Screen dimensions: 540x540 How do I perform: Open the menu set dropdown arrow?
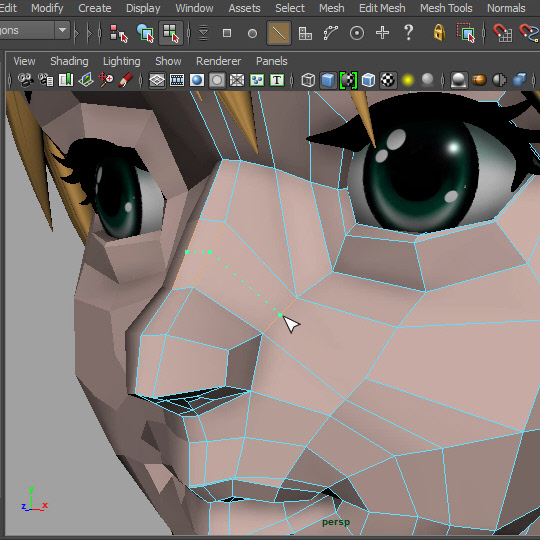coord(62,30)
